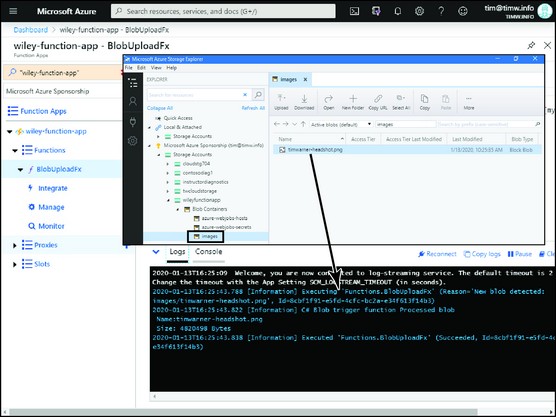Viewport: 556px width, 417px height.
Task: Open Manage under BlobUploadFx
Action: pyautogui.click(x=51, y=207)
